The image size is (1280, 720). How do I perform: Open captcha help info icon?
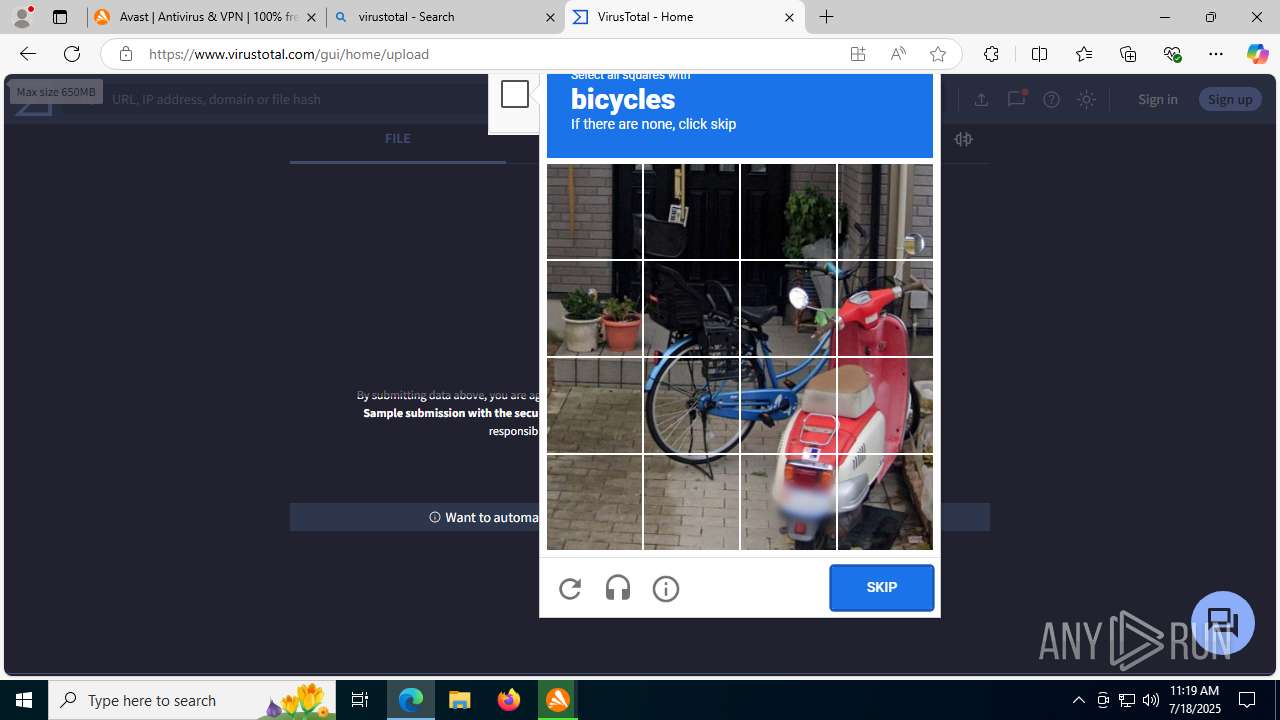coord(666,589)
